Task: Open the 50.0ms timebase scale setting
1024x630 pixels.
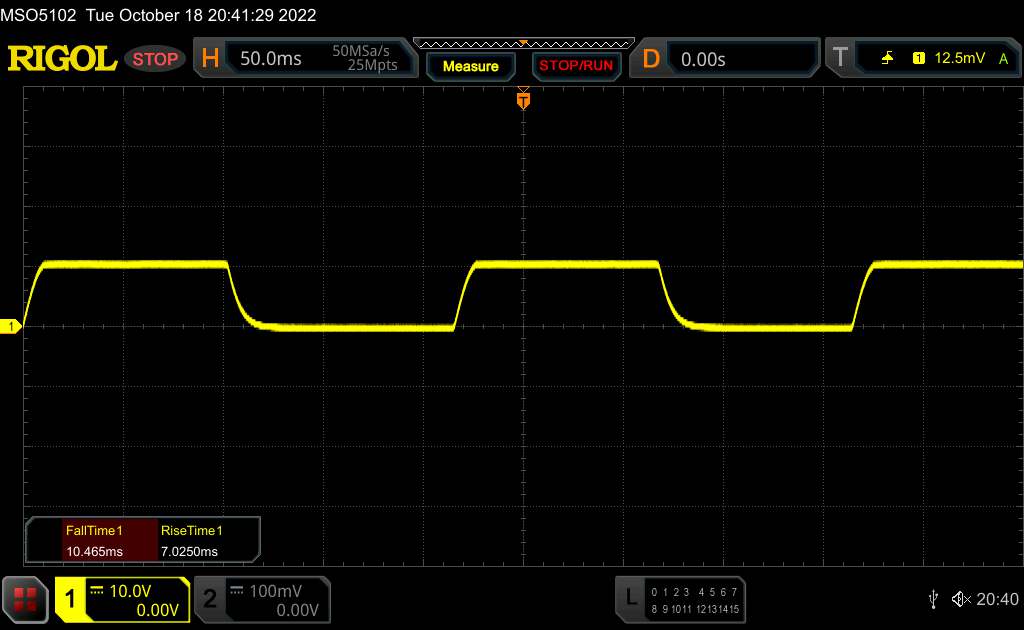Action: coord(271,59)
